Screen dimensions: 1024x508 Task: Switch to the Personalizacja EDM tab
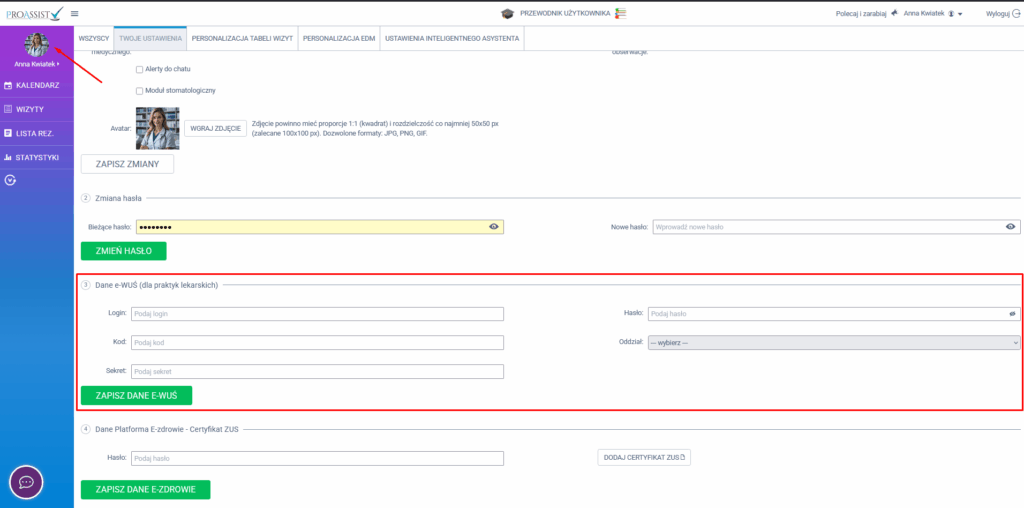pos(338,37)
